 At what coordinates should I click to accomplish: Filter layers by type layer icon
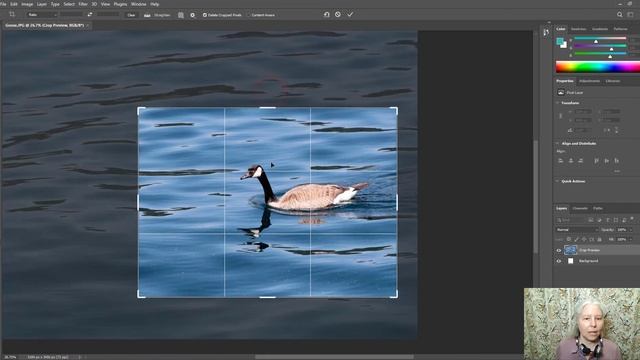pyautogui.click(x=608, y=220)
